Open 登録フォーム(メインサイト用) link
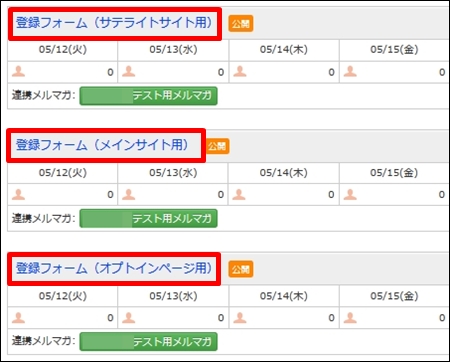Image resolution: width=450 pixels, height=362 pixels. [x=102, y=145]
